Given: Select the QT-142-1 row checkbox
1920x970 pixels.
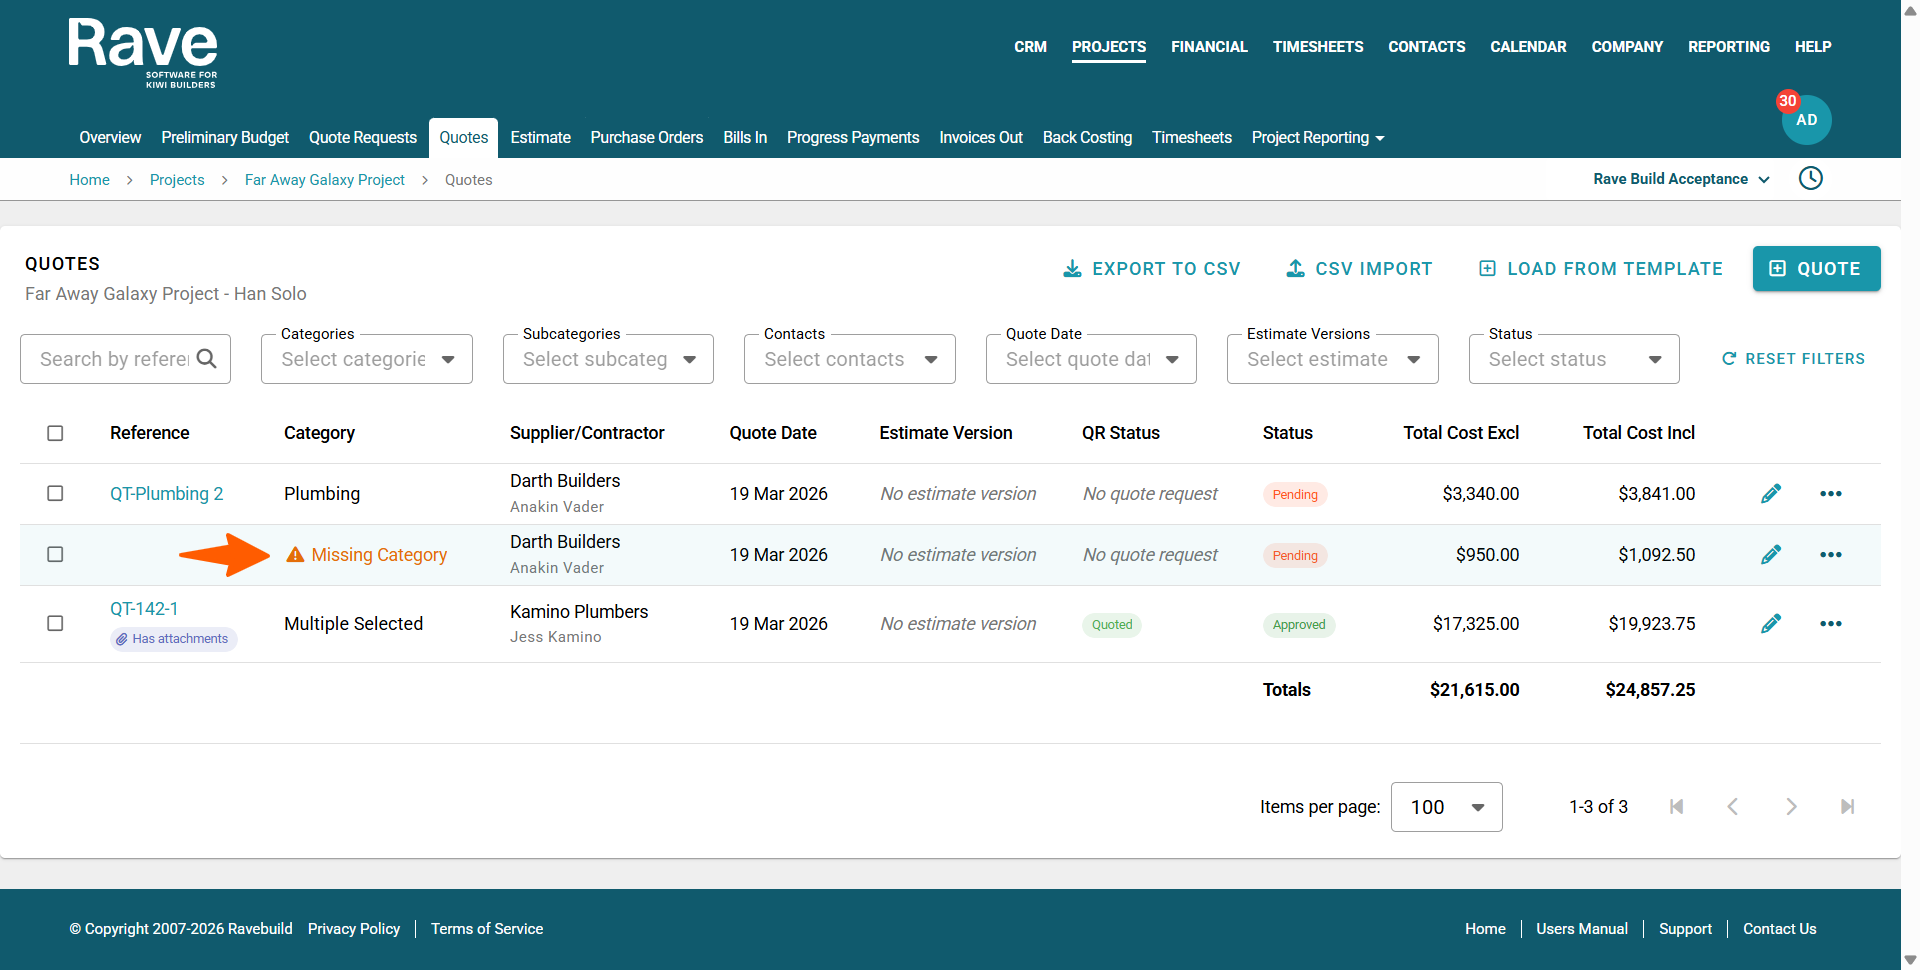Looking at the screenshot, I should pos(56,624).
